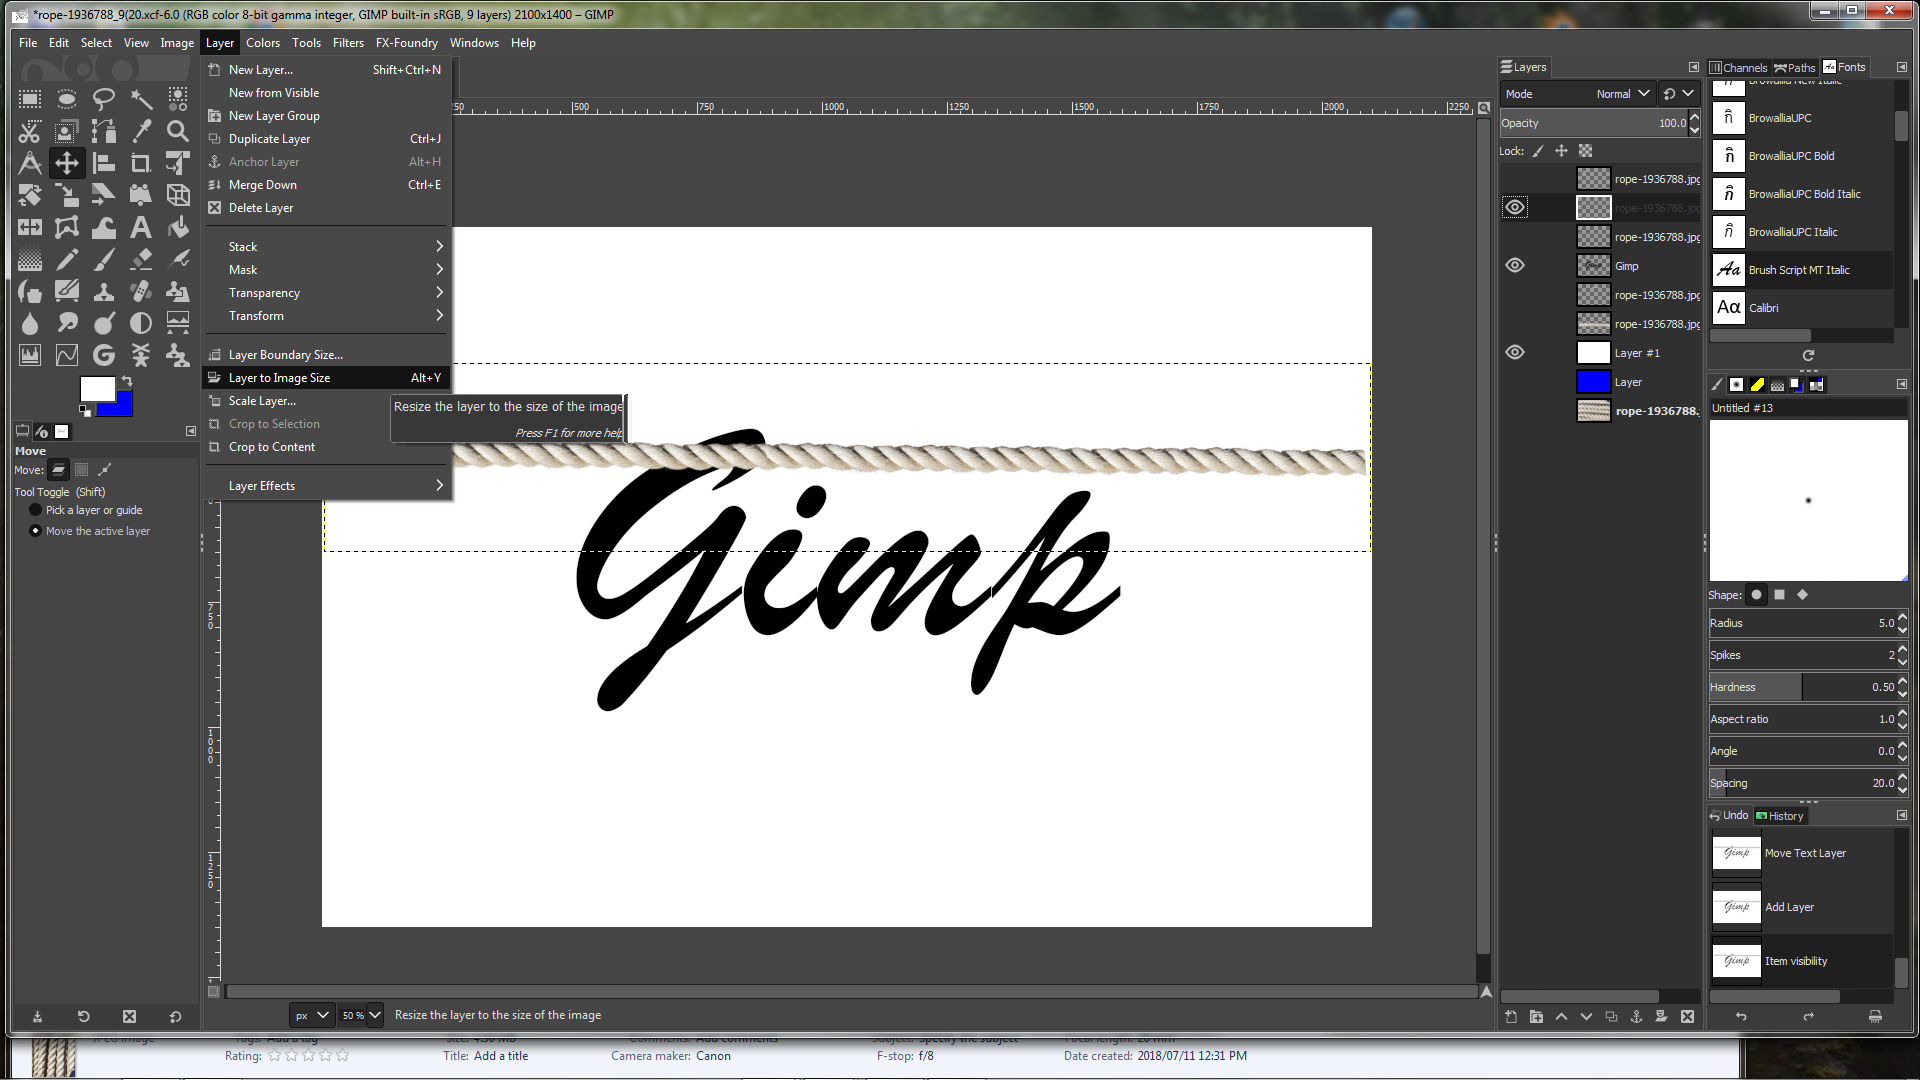Select the Pencil tool

tap(67, 259)
